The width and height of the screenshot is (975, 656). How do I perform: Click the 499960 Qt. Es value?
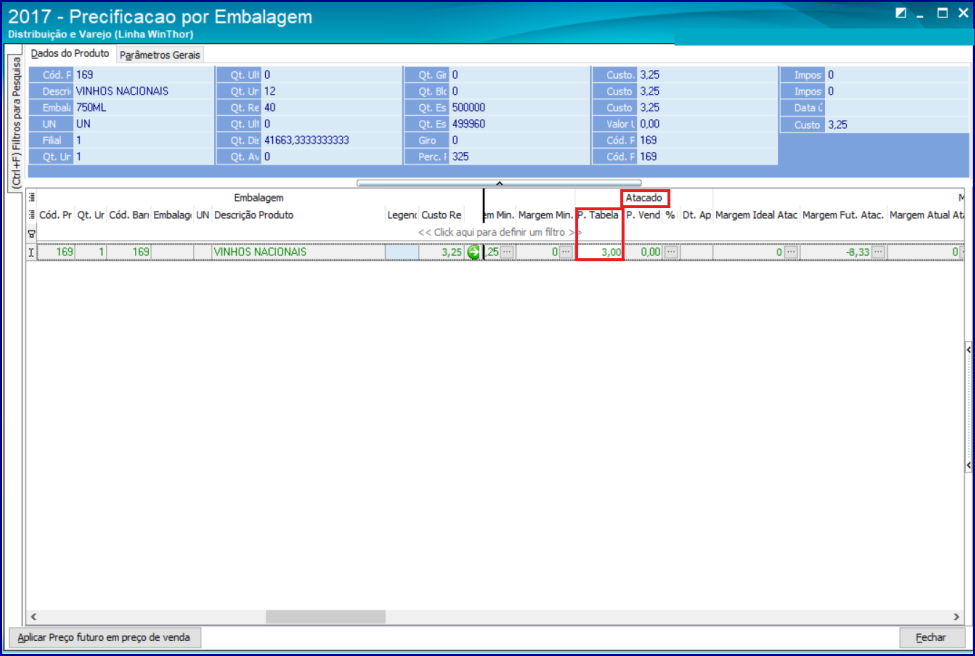[x=520, y=124]
